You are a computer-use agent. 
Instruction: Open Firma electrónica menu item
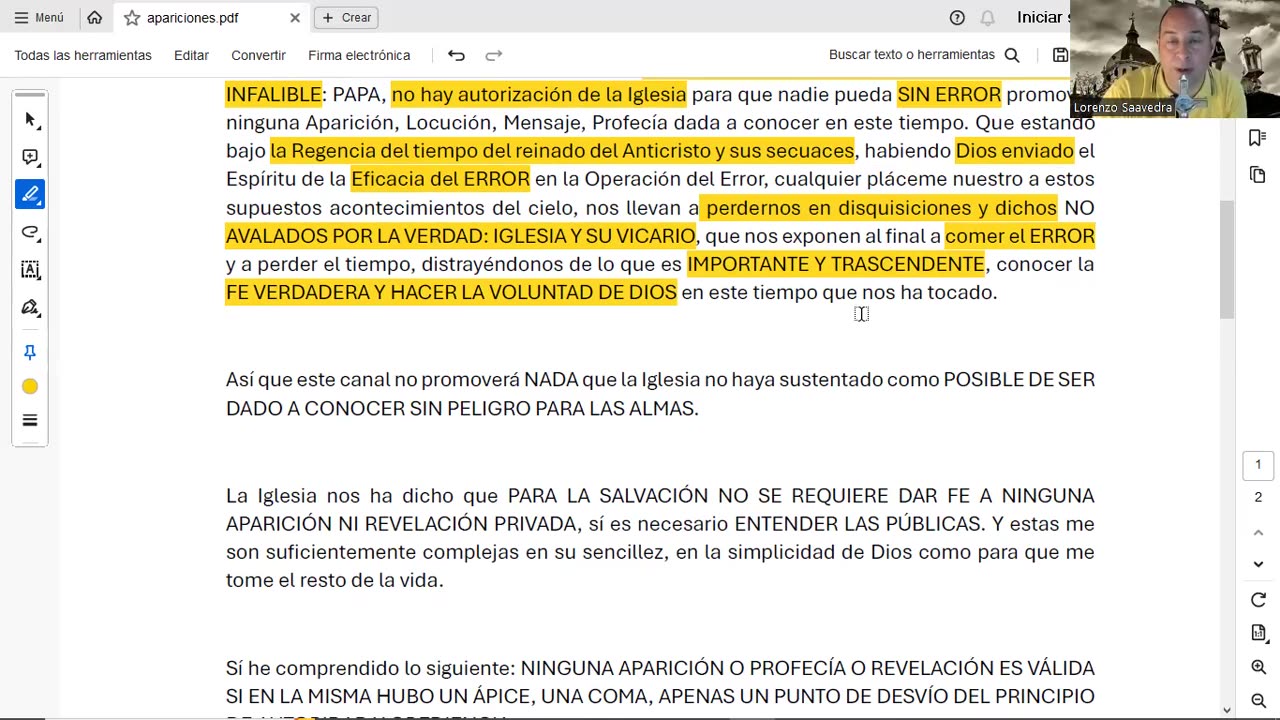(x=359, y=55)
